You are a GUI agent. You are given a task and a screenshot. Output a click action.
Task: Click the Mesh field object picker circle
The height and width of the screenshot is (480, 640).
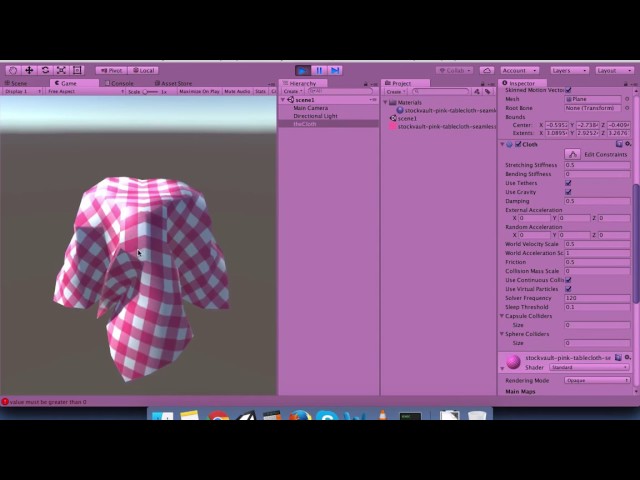click(x=627, y=99)
